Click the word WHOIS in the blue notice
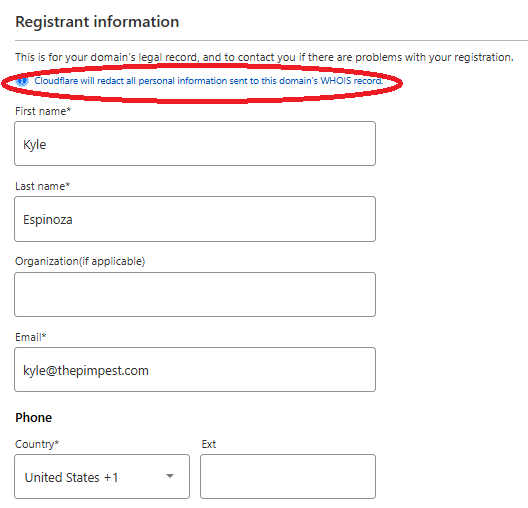The image size is (528, 508). pyautogui.click(x=335, y=81)
